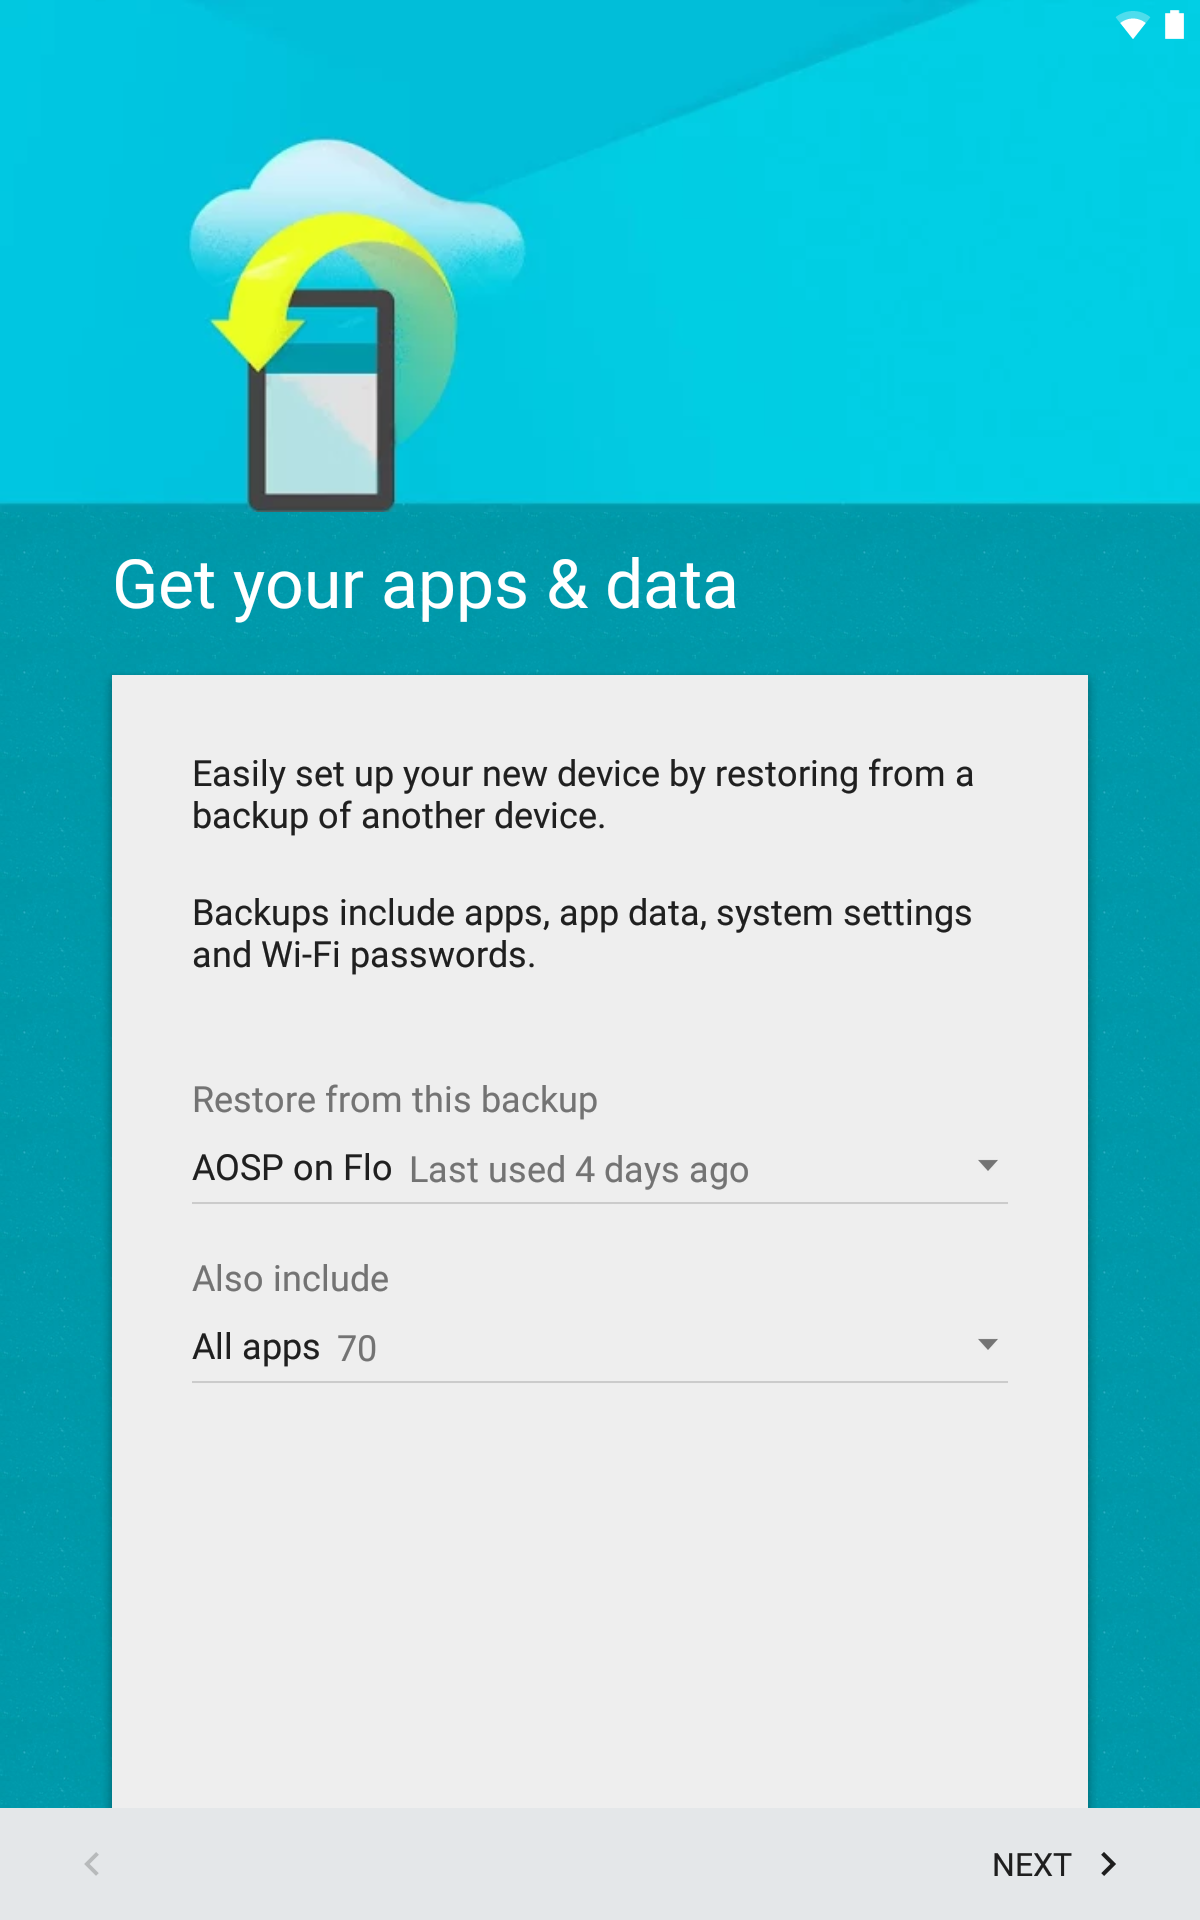Click the arrow on AOSP on Flo dropdown

[x=988, y=1166]
